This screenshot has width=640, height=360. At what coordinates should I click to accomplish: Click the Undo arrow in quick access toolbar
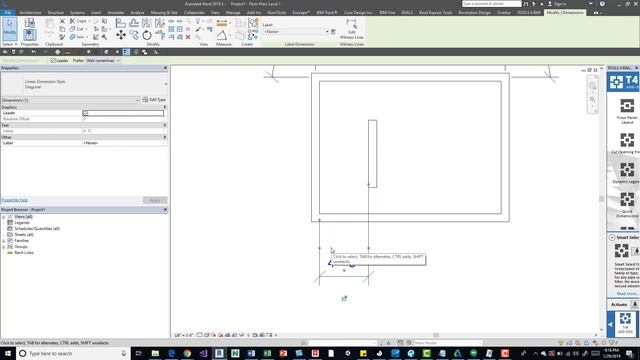(33, 52)
